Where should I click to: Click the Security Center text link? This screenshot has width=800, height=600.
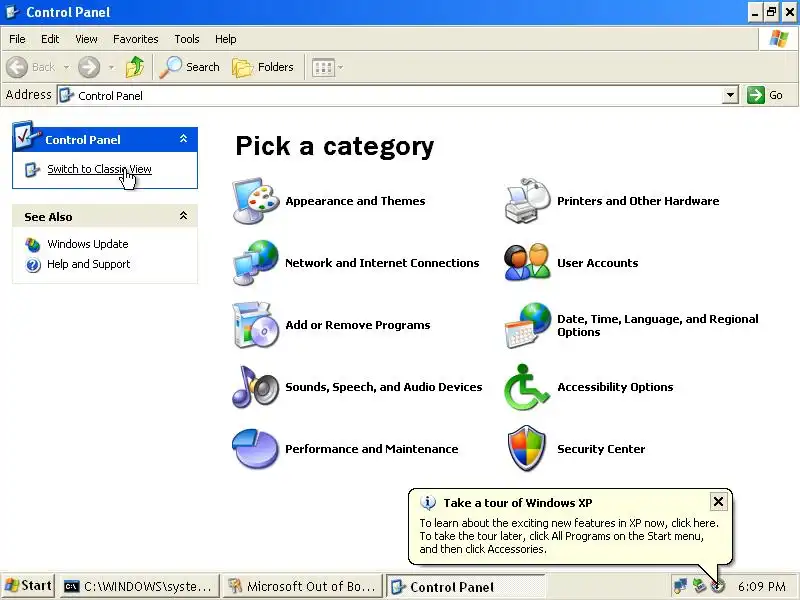click(x=601, y=449)
